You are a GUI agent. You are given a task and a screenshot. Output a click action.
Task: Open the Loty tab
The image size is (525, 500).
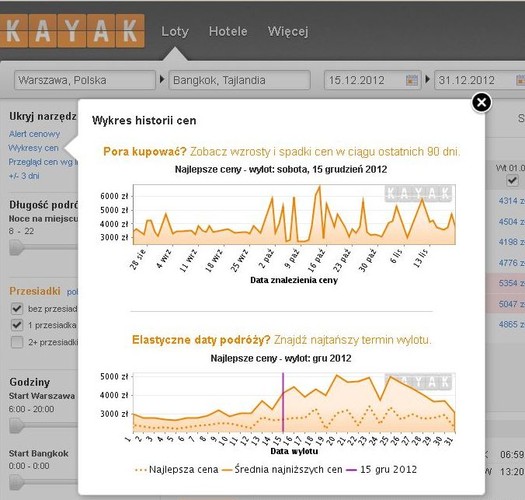175,31
